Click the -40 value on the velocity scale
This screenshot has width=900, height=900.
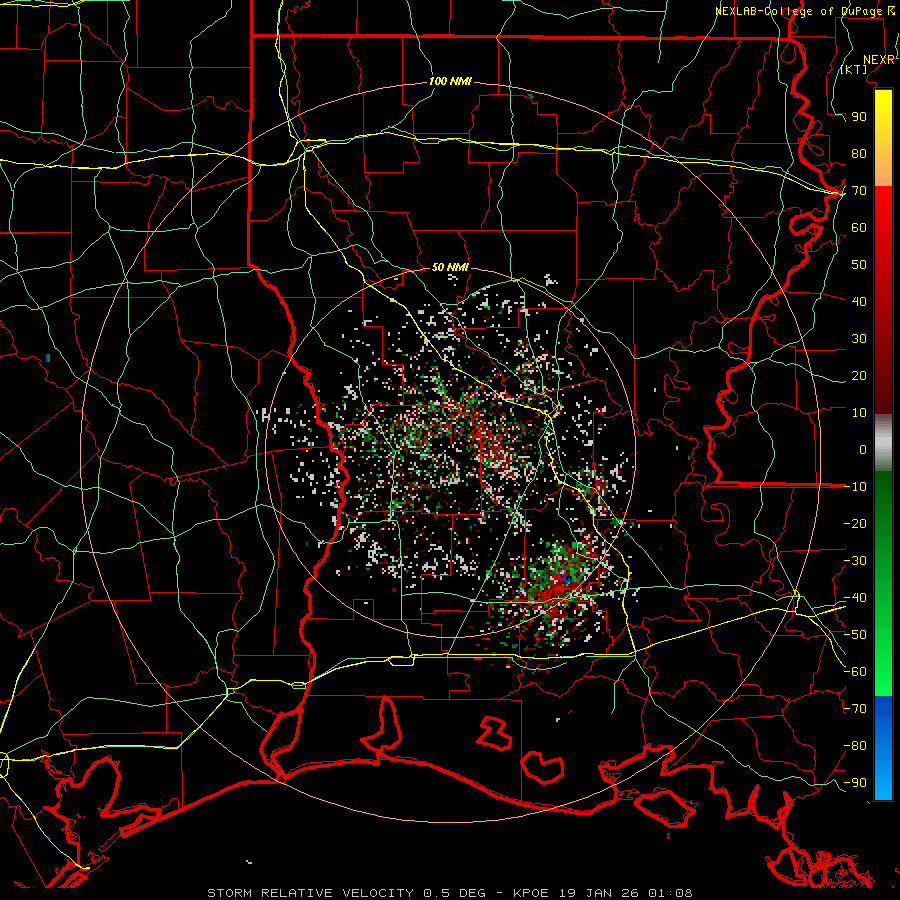point(855,598)
